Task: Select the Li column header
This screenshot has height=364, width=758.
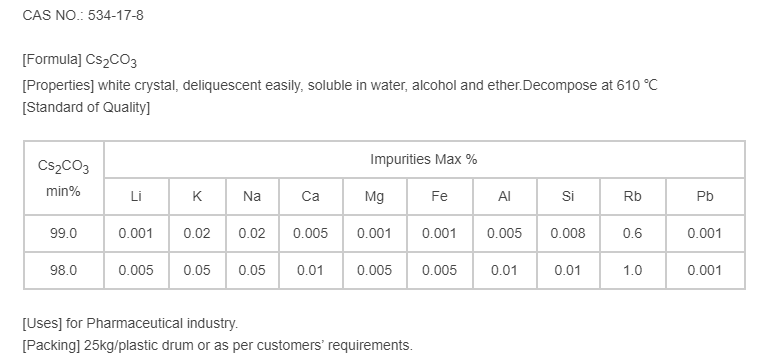Action: pos(136,196)
